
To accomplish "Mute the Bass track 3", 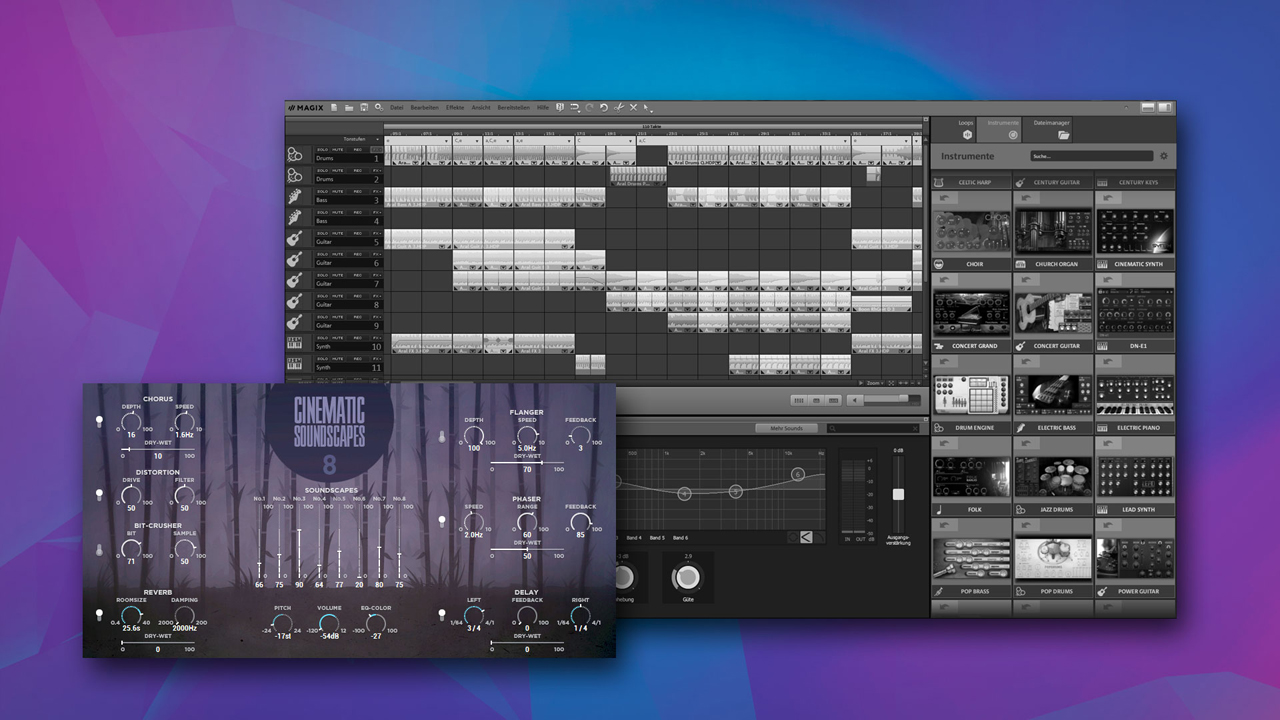I will 336,193.
